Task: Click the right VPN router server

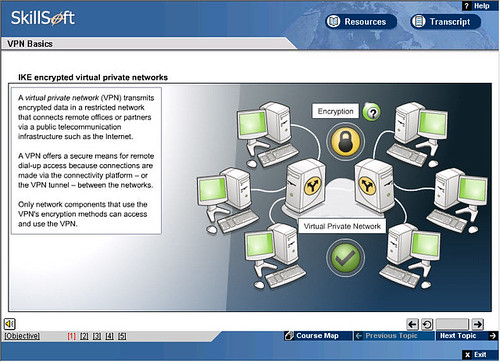Action: (x=374, y=186)
